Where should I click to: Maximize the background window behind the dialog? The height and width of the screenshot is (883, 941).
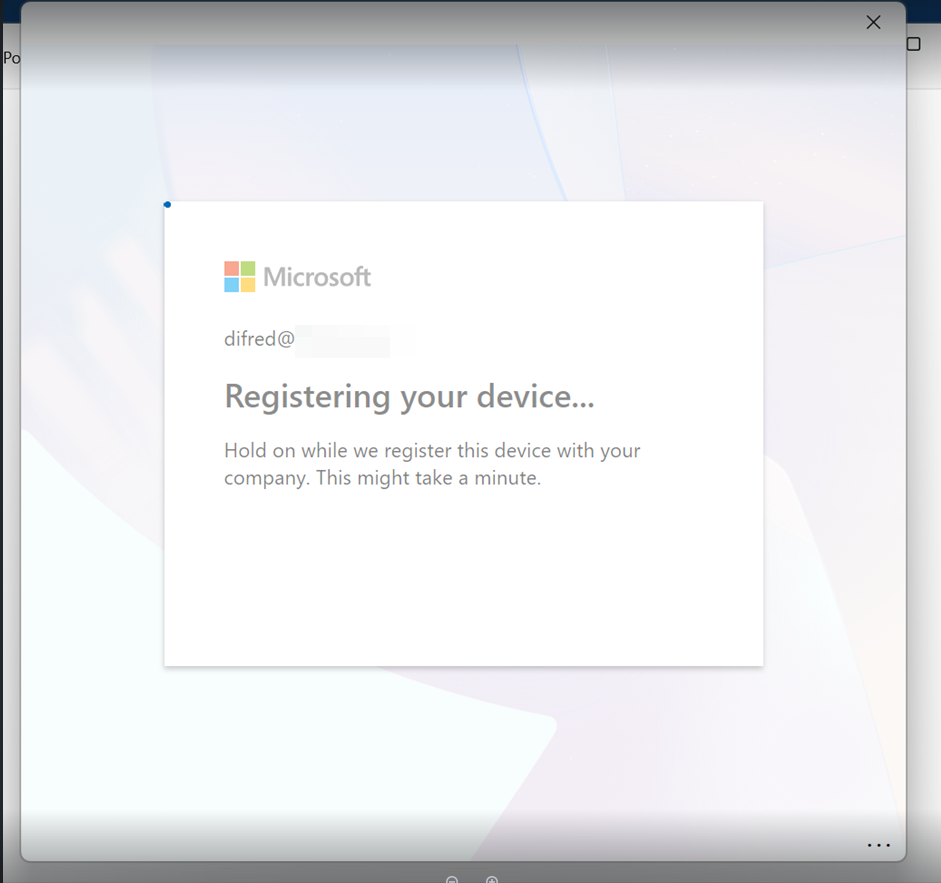(913, 44)
